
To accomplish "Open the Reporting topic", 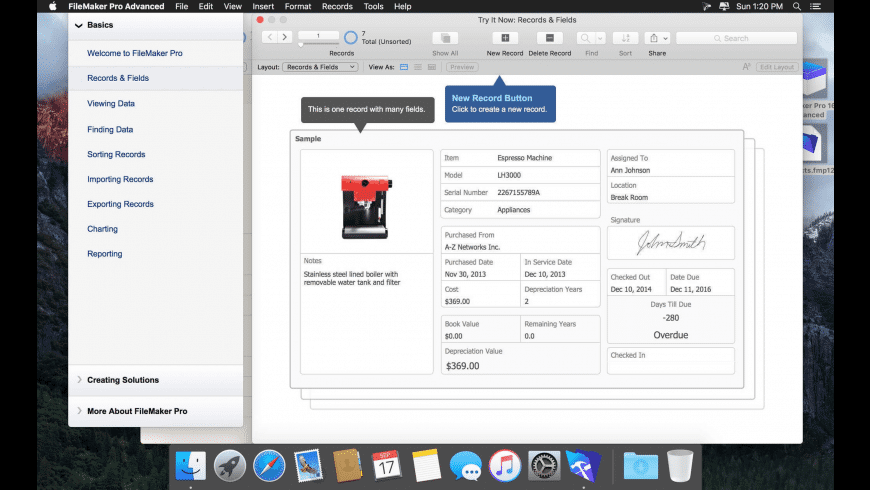I will [104, 254].
